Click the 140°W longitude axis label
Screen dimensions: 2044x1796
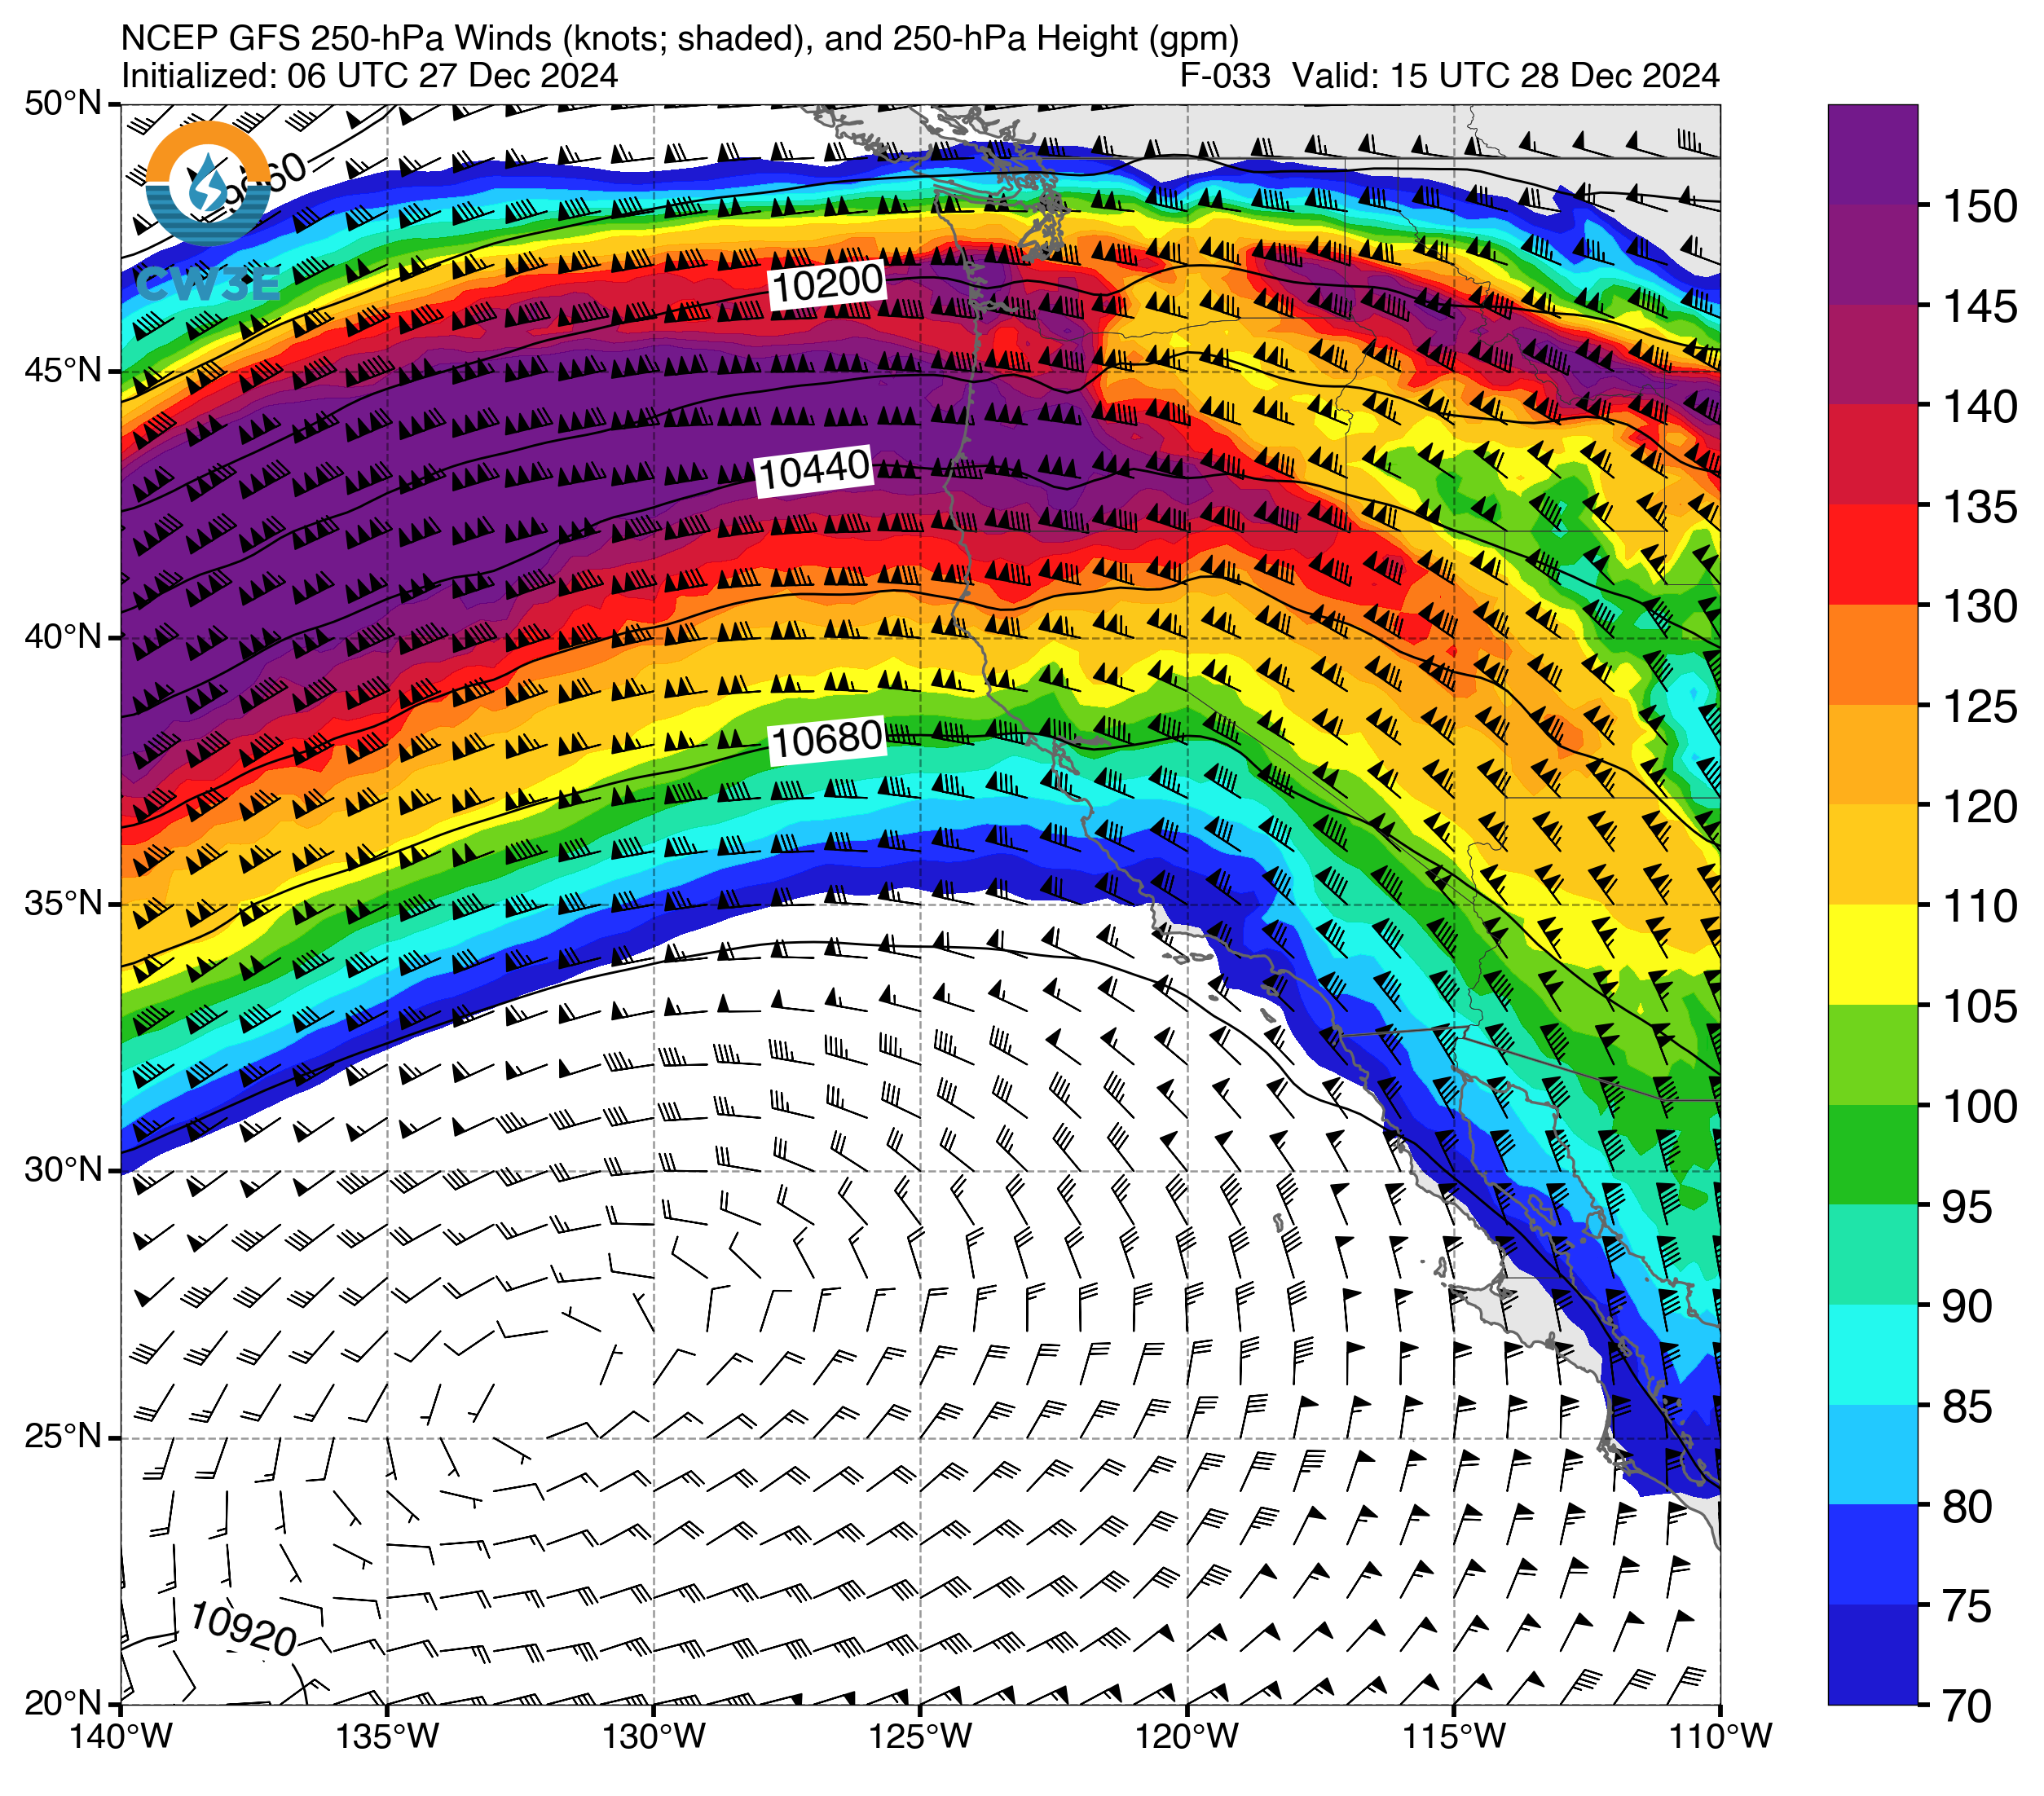pos(121,1737)
